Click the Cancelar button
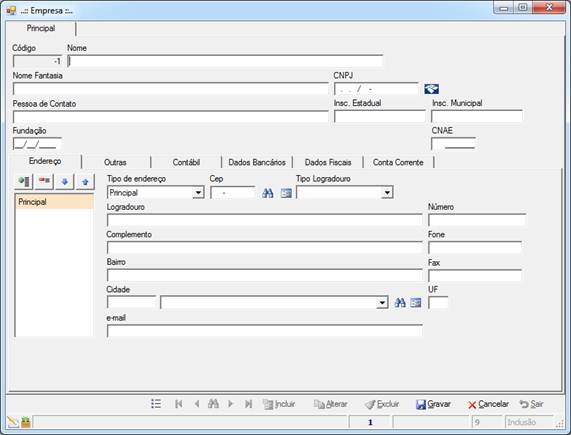The height and width of the screenshot is (435, 571). tap(488, 404)
